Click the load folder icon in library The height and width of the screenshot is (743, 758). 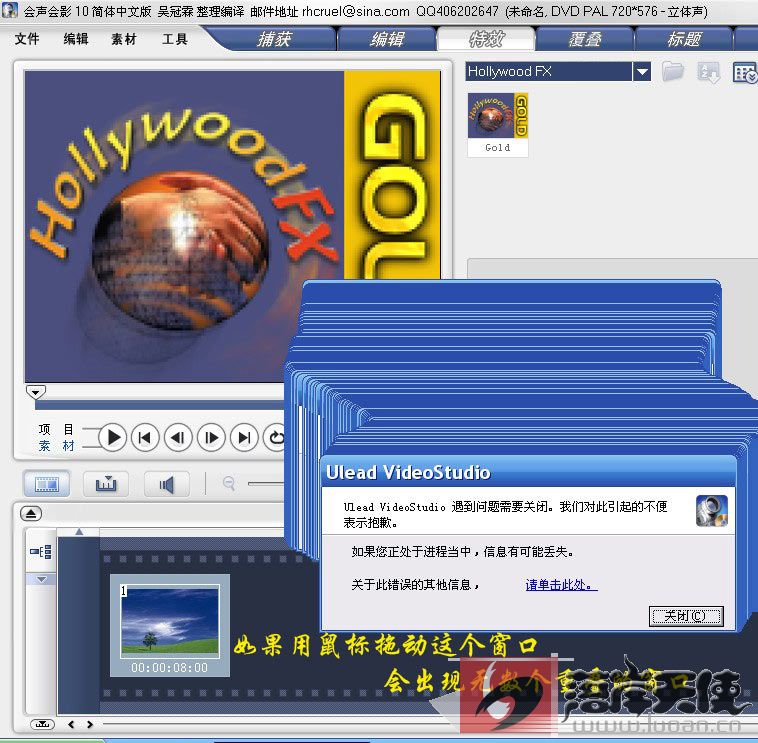point(672,72)
